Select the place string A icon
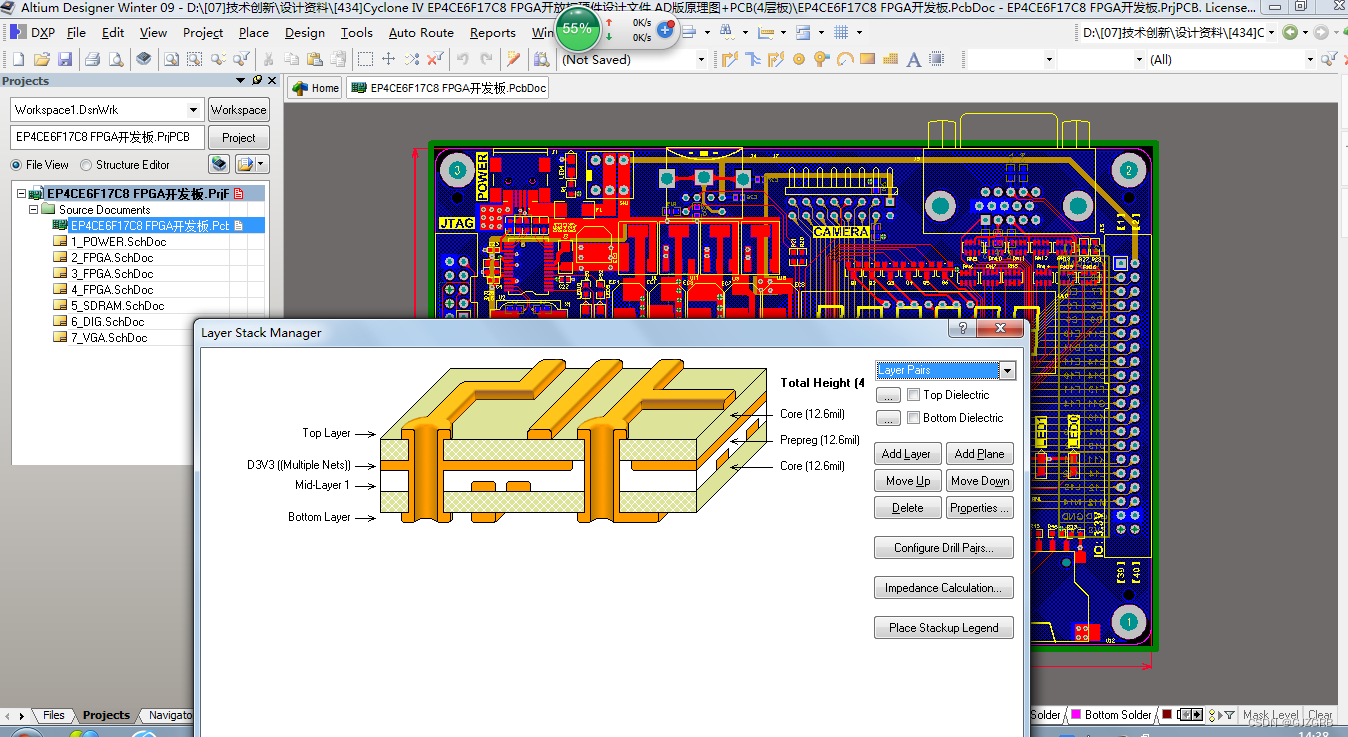1348x737 pixels. tap(913, 60)
